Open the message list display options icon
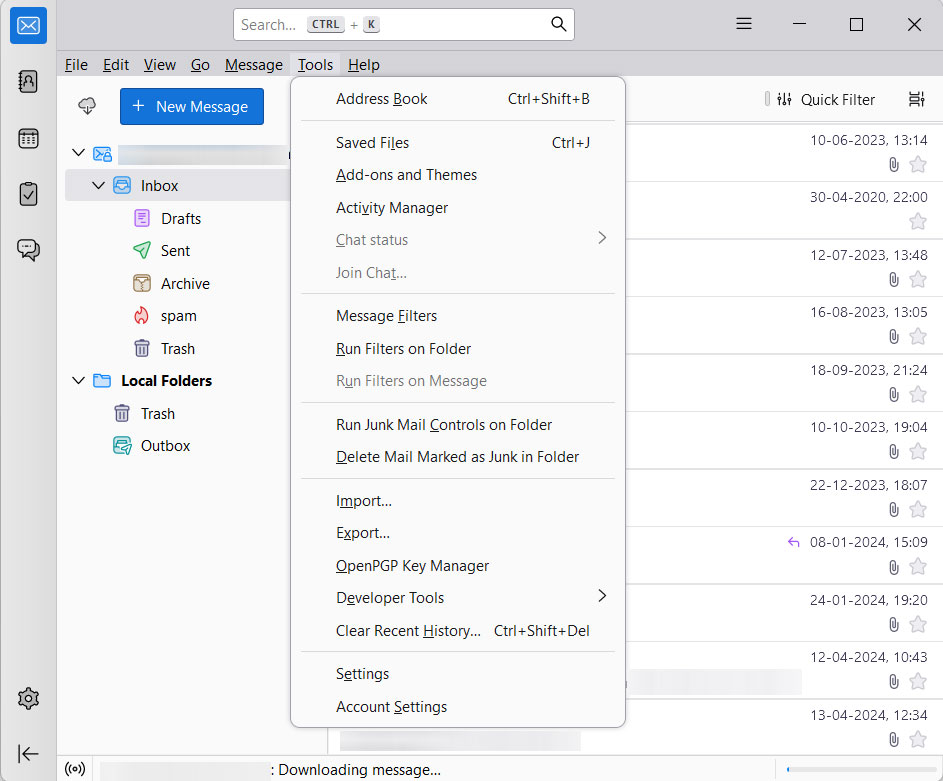 [x=916, y=99]
